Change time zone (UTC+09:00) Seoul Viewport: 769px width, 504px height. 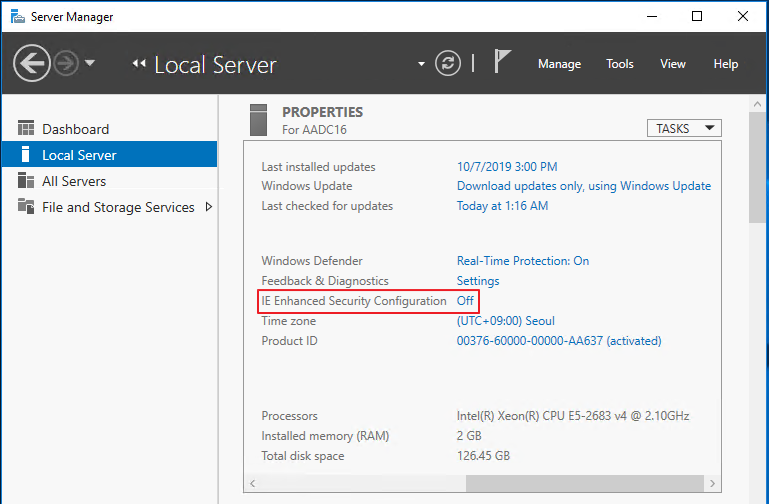(x=506, y=321)
